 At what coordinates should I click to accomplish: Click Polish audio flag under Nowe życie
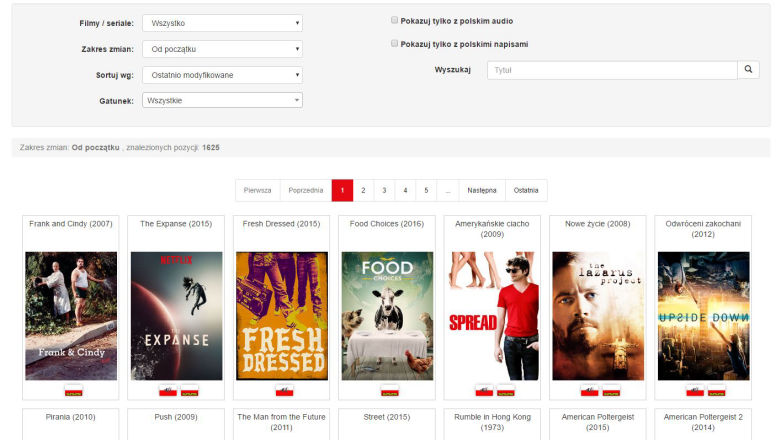coord(589,391)
